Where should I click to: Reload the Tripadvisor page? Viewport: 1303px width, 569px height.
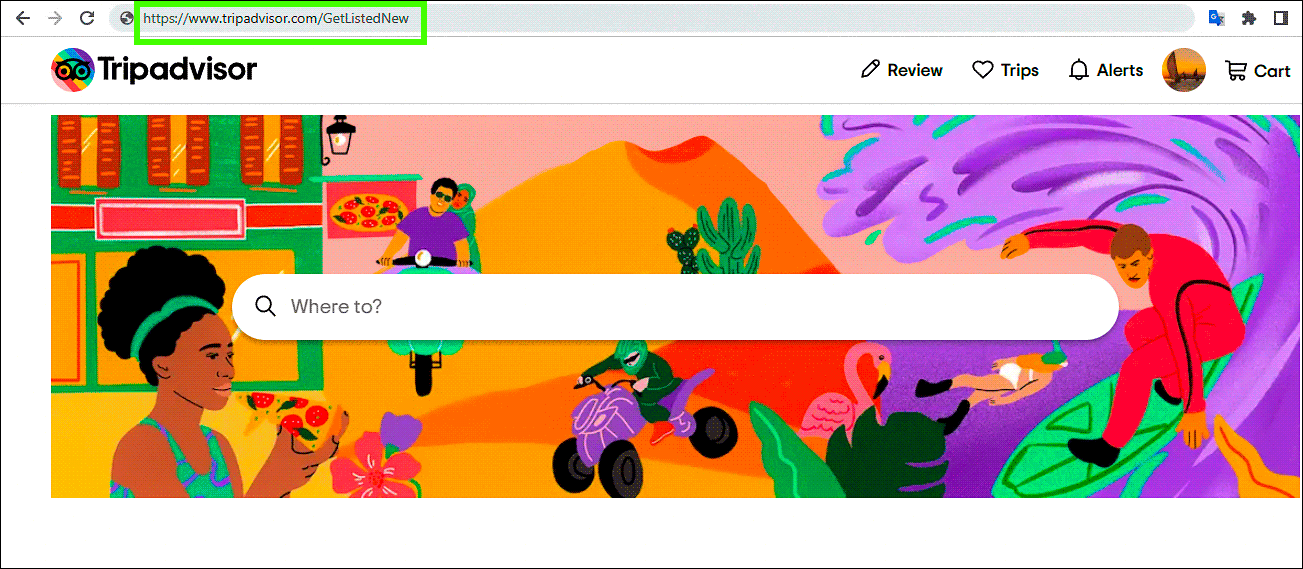[x=87, y=18]
